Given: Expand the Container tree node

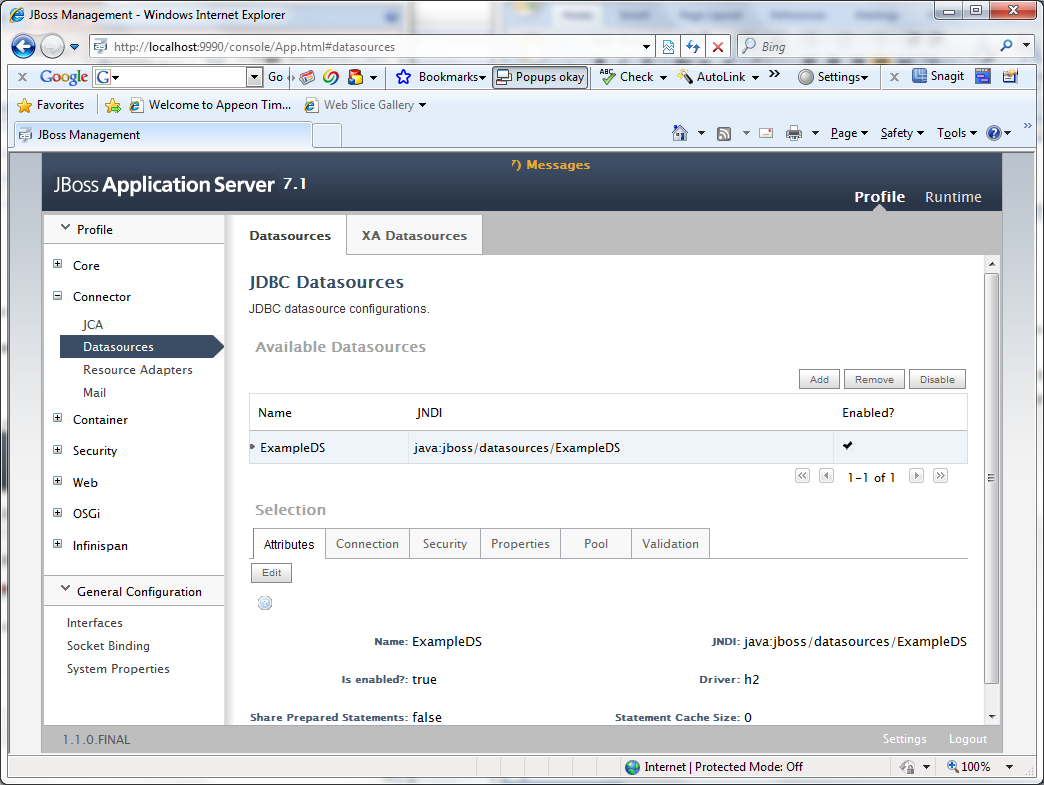Looking at the screenshot, I should [x=57, y=418].
